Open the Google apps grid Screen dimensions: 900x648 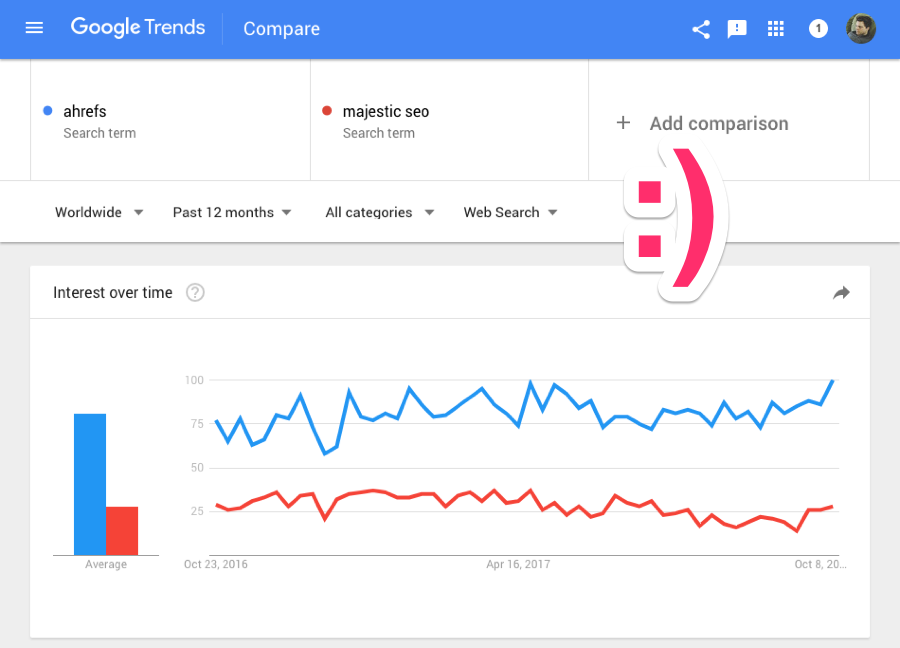[776, 29]
